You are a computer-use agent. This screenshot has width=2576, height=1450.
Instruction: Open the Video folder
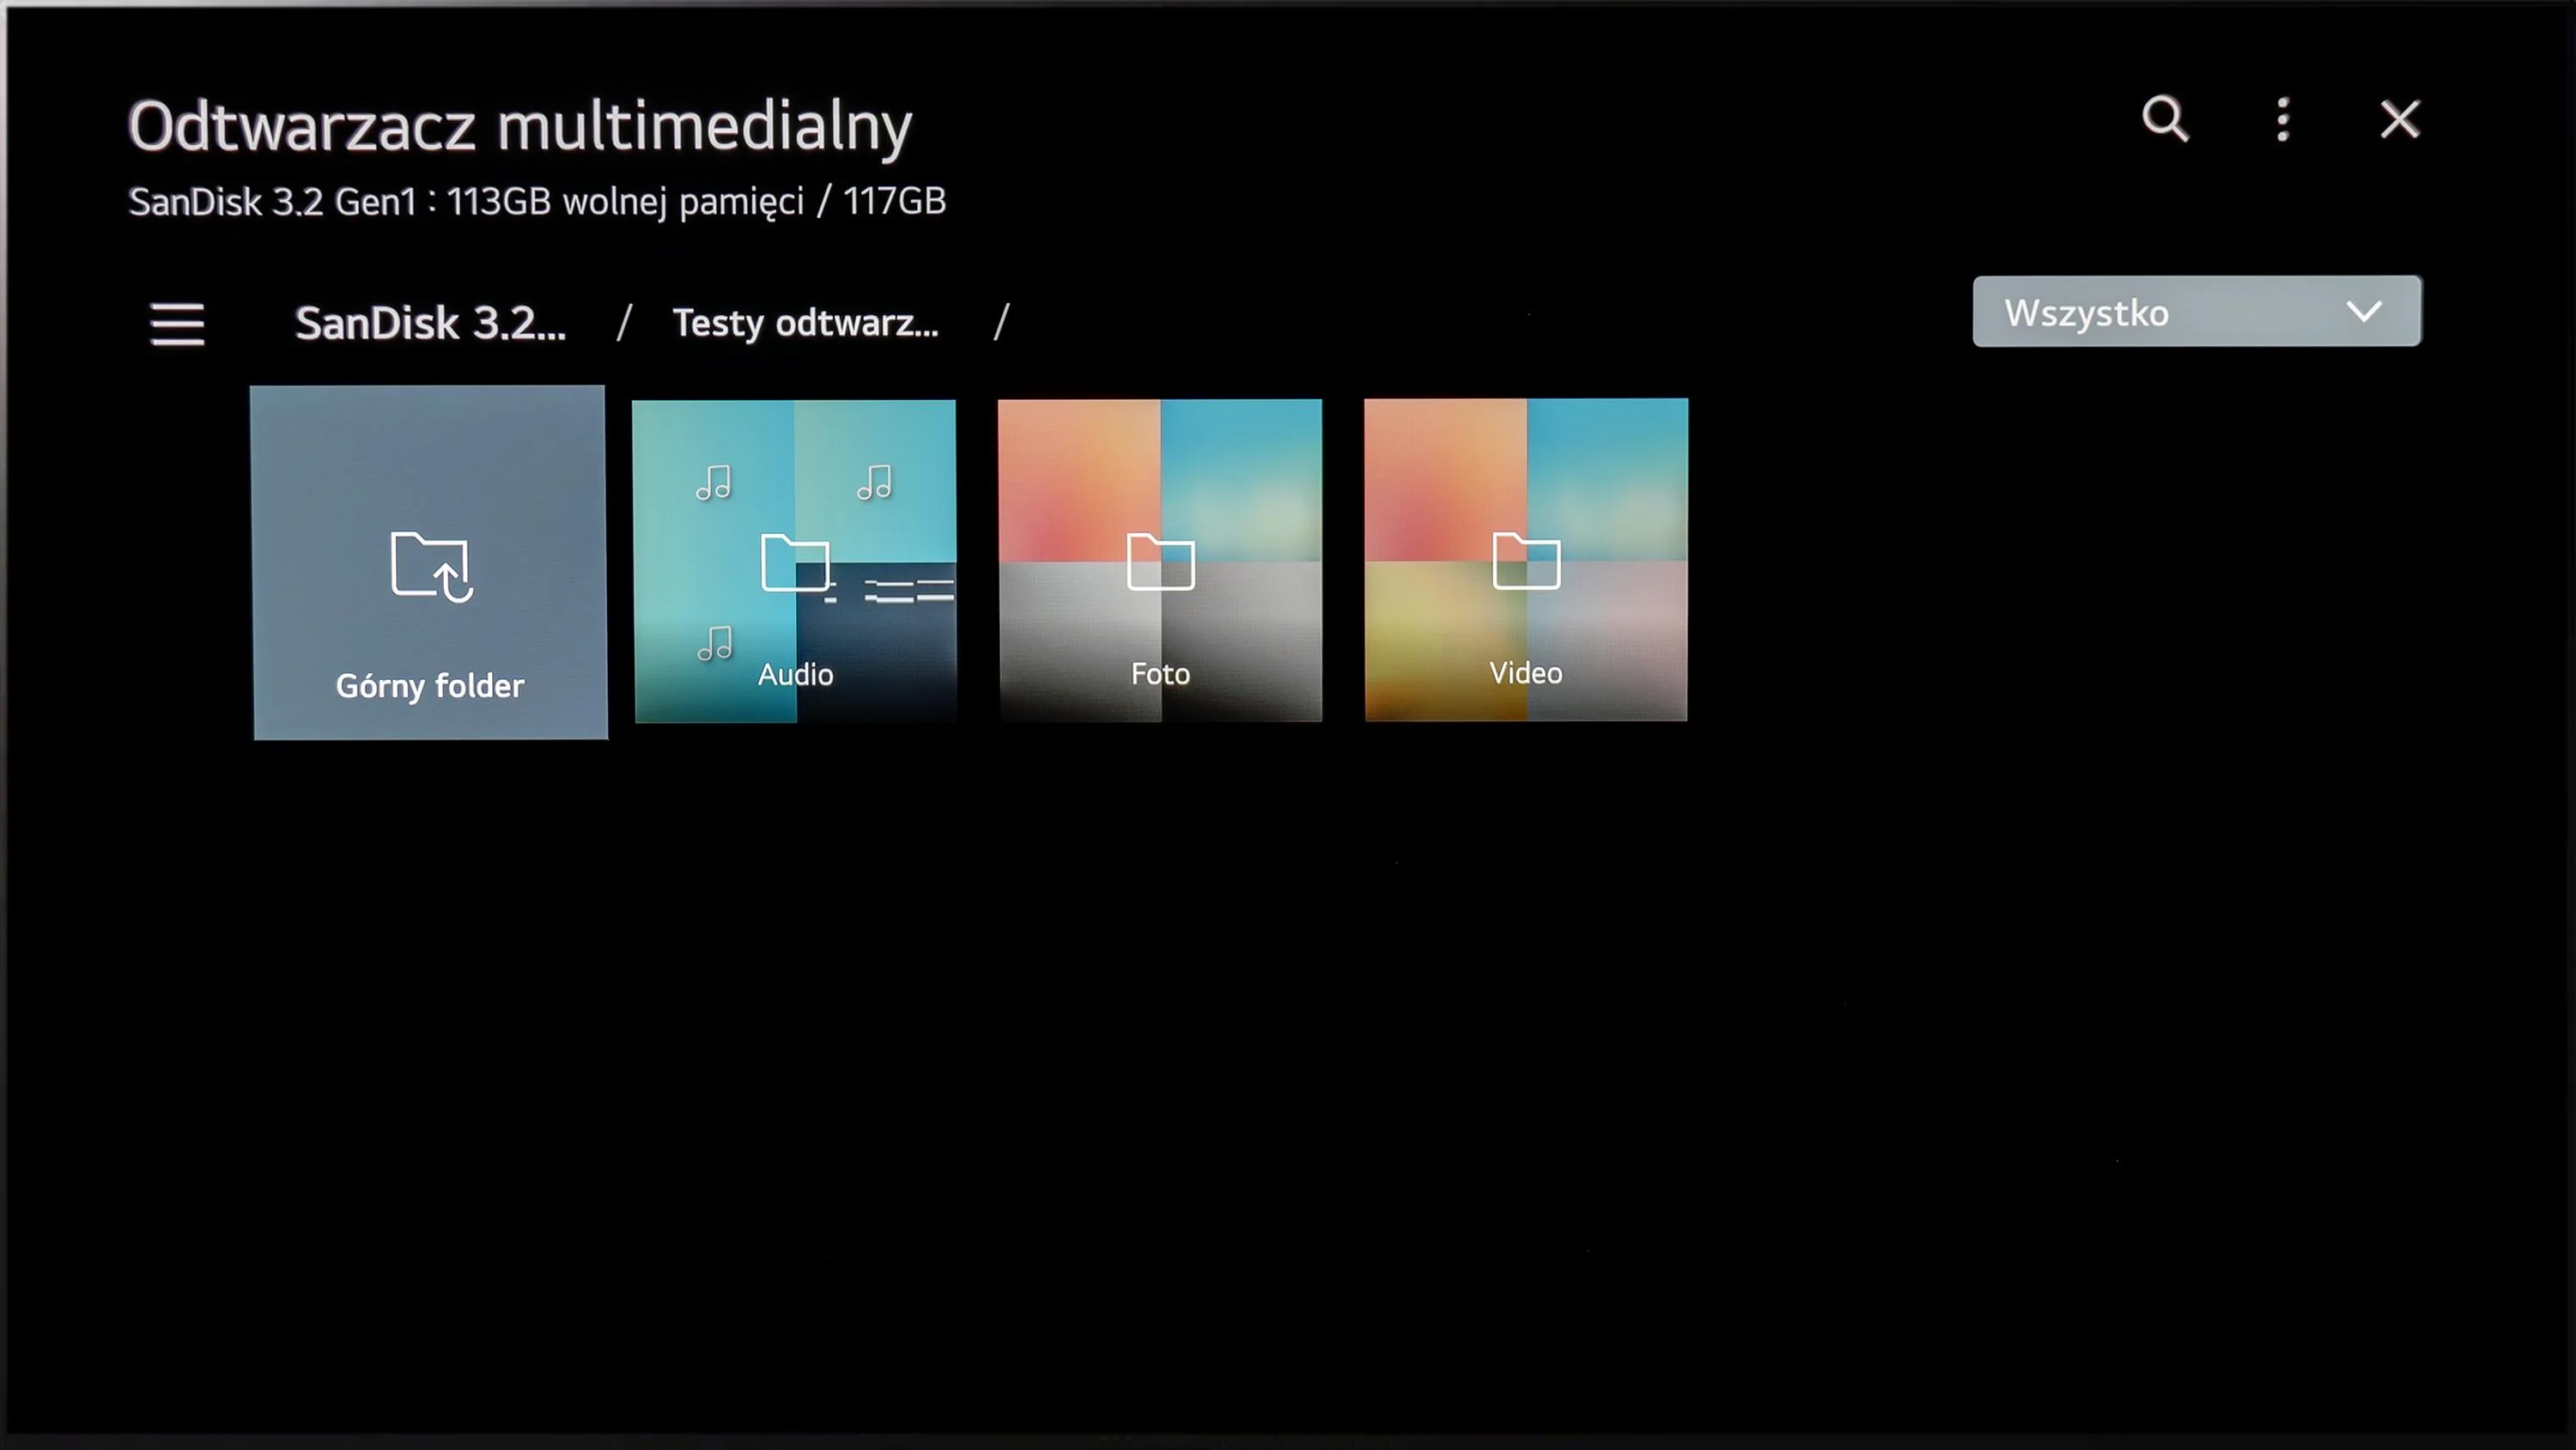1526,560
